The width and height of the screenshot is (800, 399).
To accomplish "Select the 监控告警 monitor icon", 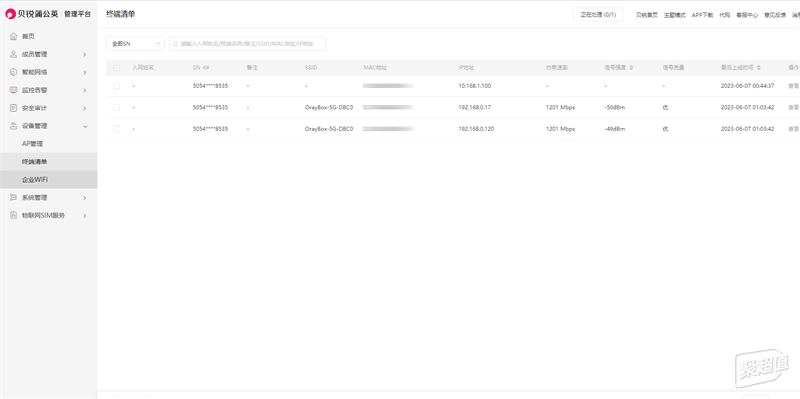I will pos(13,90).
